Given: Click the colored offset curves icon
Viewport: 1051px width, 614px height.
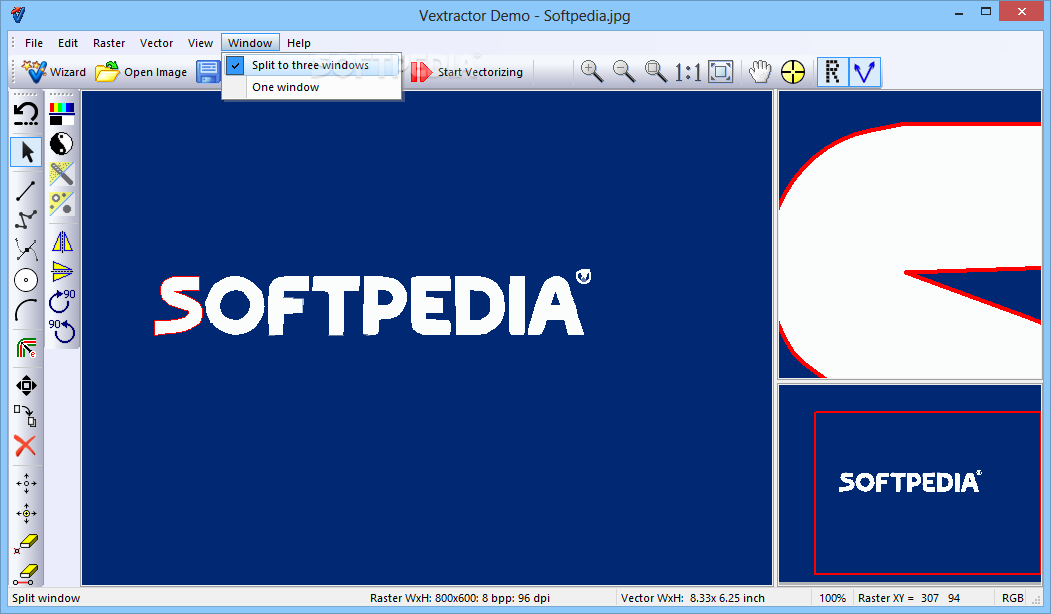Looking at the screenshot, I should [x=26, y=348].
